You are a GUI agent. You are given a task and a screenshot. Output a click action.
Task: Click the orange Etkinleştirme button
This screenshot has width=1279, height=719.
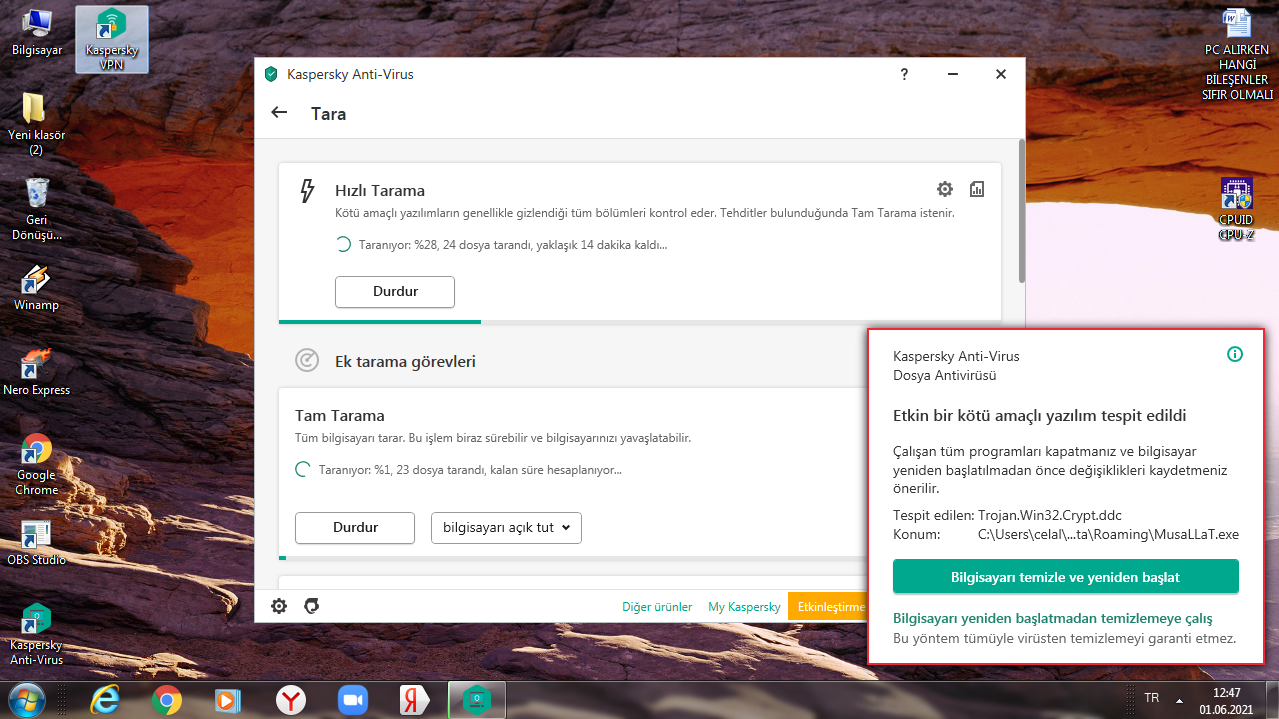point(827,607)
